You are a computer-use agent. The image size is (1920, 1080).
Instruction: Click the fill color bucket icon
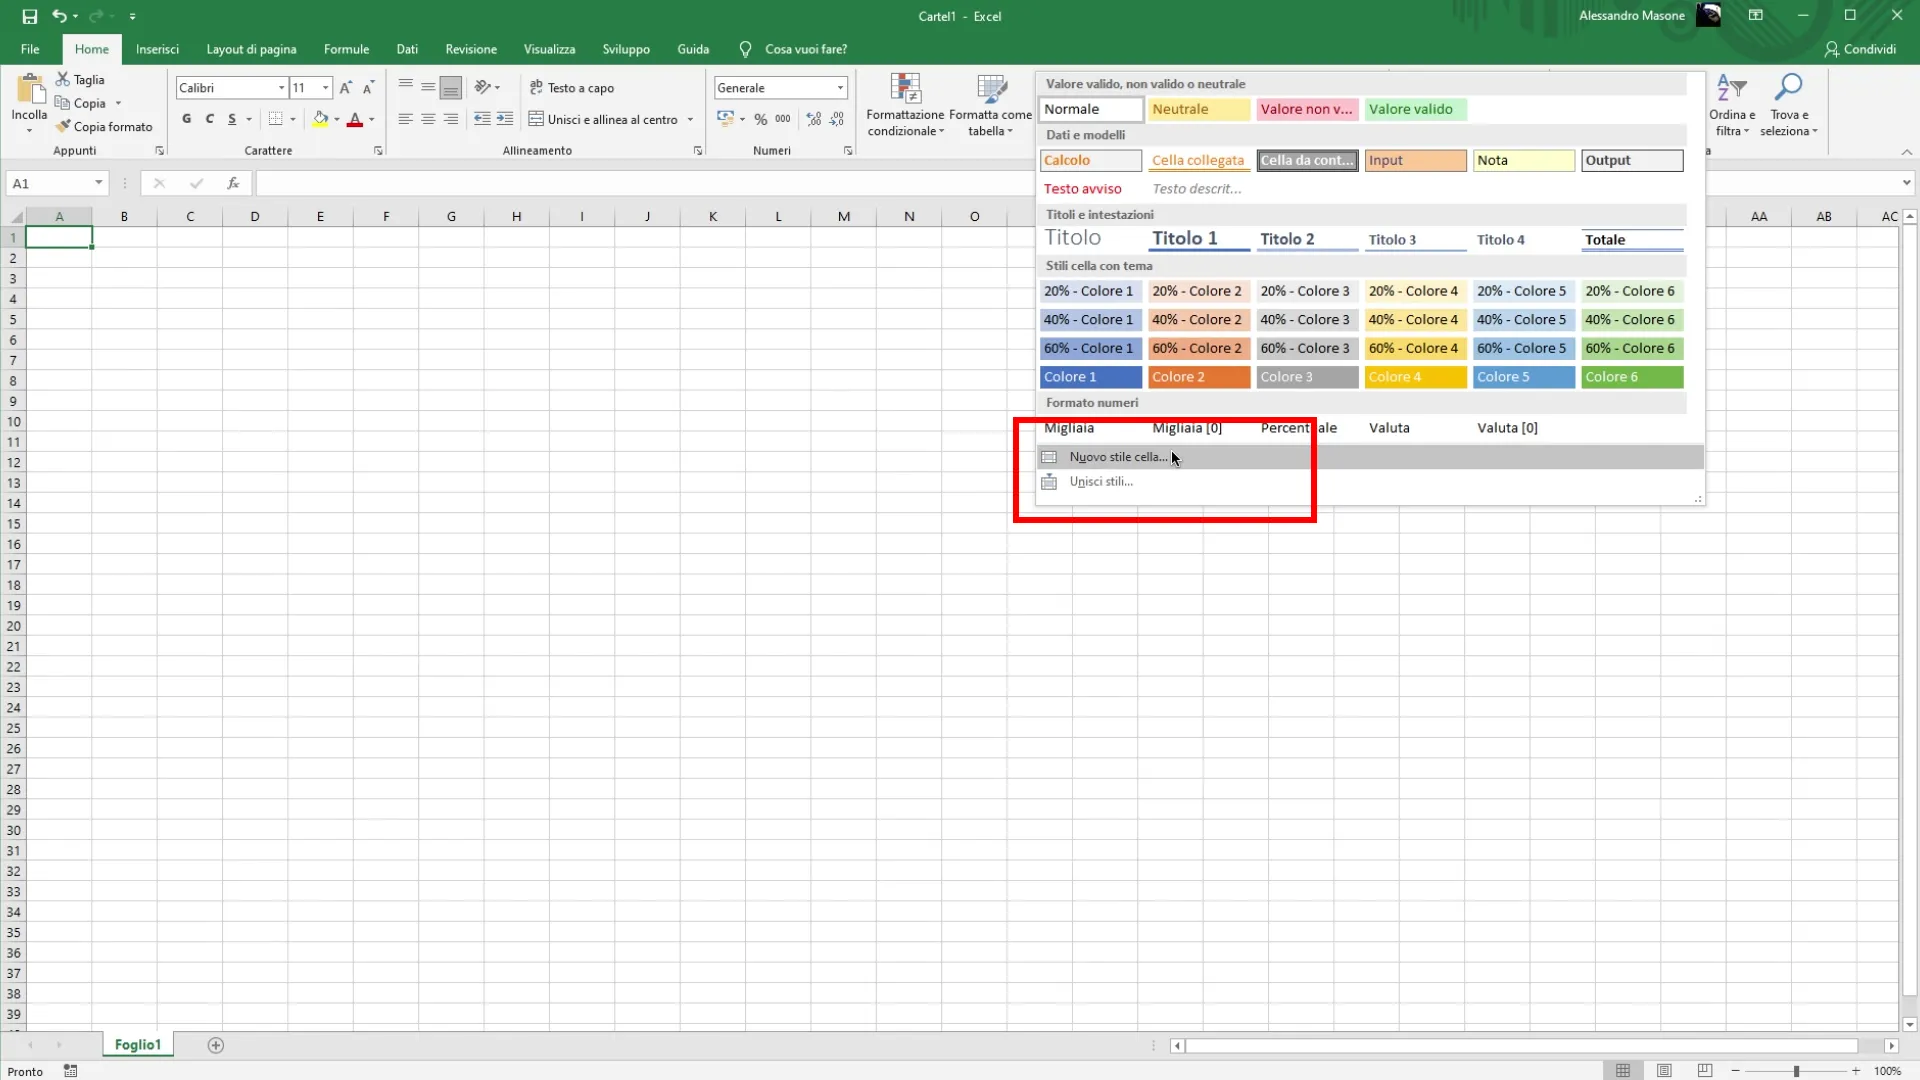coord(320,119)
